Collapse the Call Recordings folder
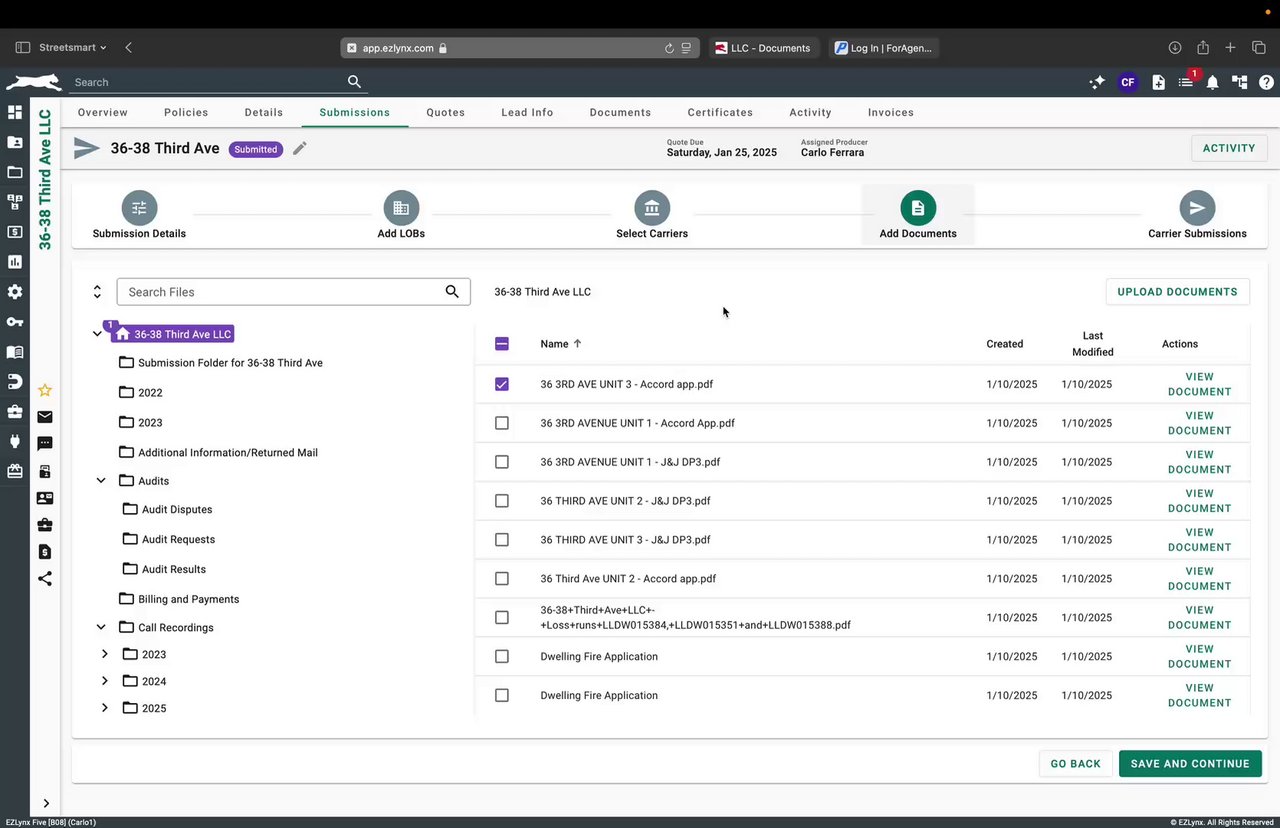This screenshot has width=1280, height=828. click(x=101, y=628)
